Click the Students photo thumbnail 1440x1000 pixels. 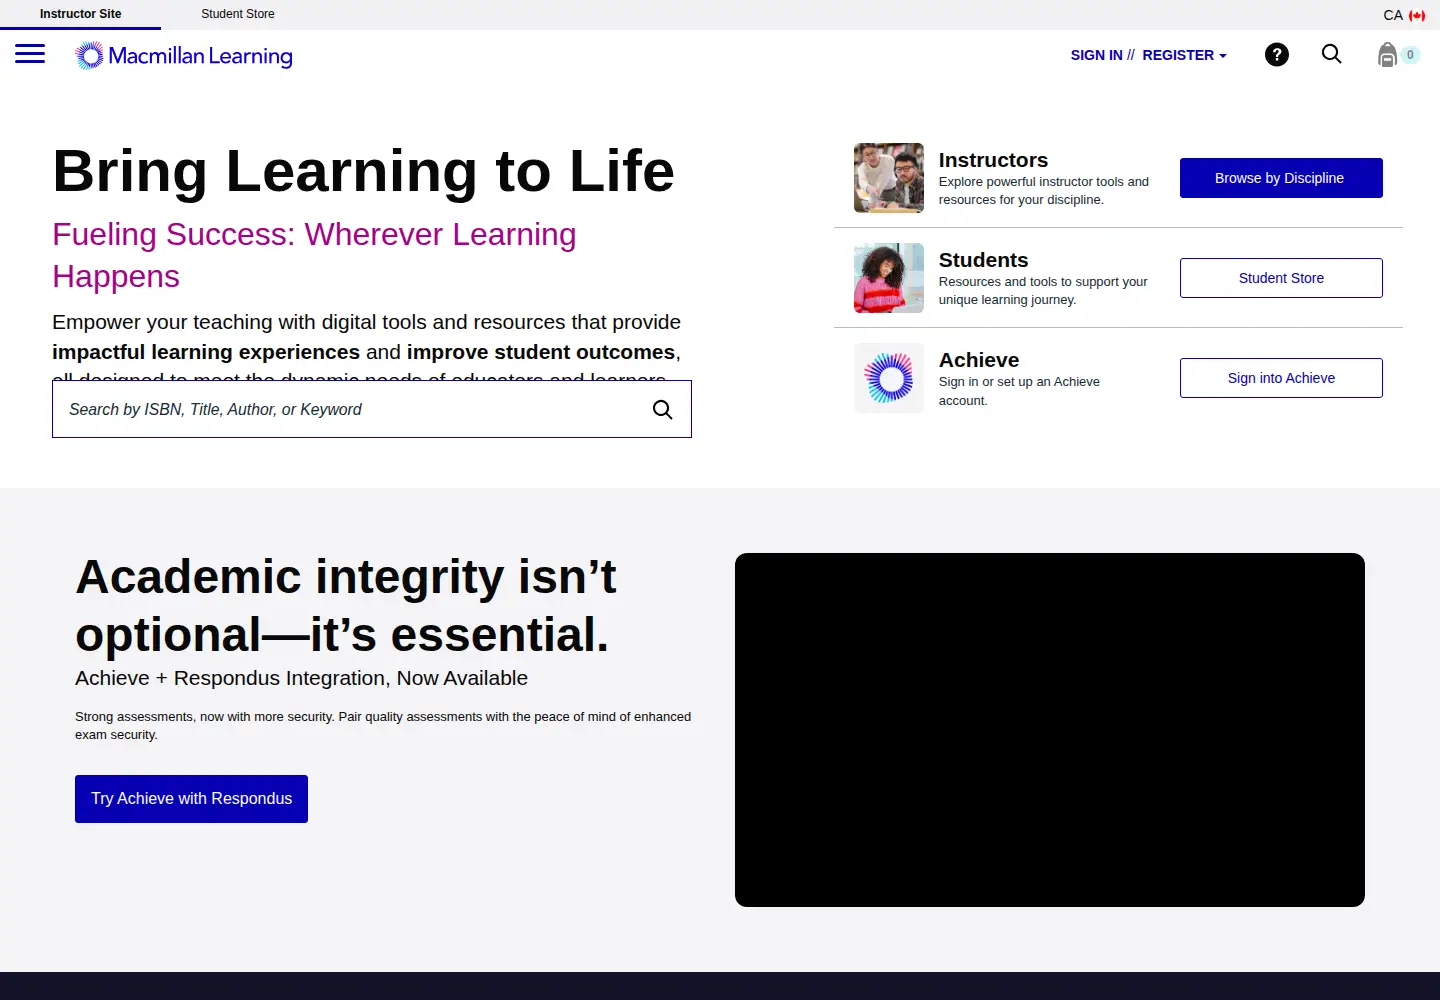point(889,278)
